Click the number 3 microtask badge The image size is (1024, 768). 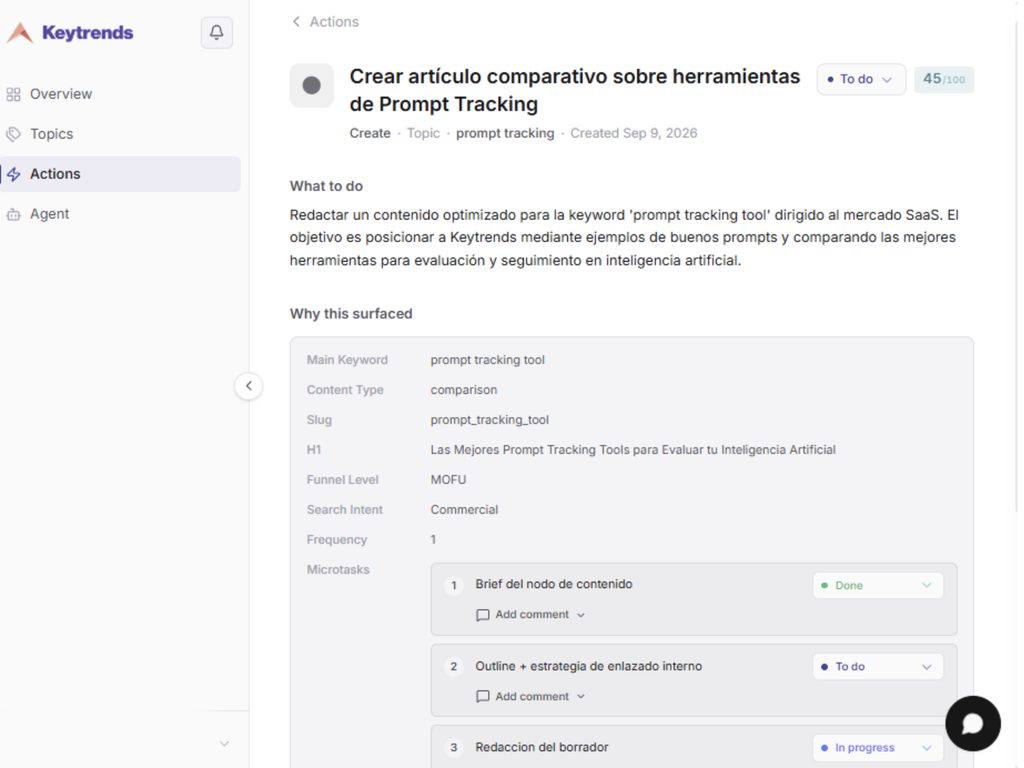tap(454, 748)
